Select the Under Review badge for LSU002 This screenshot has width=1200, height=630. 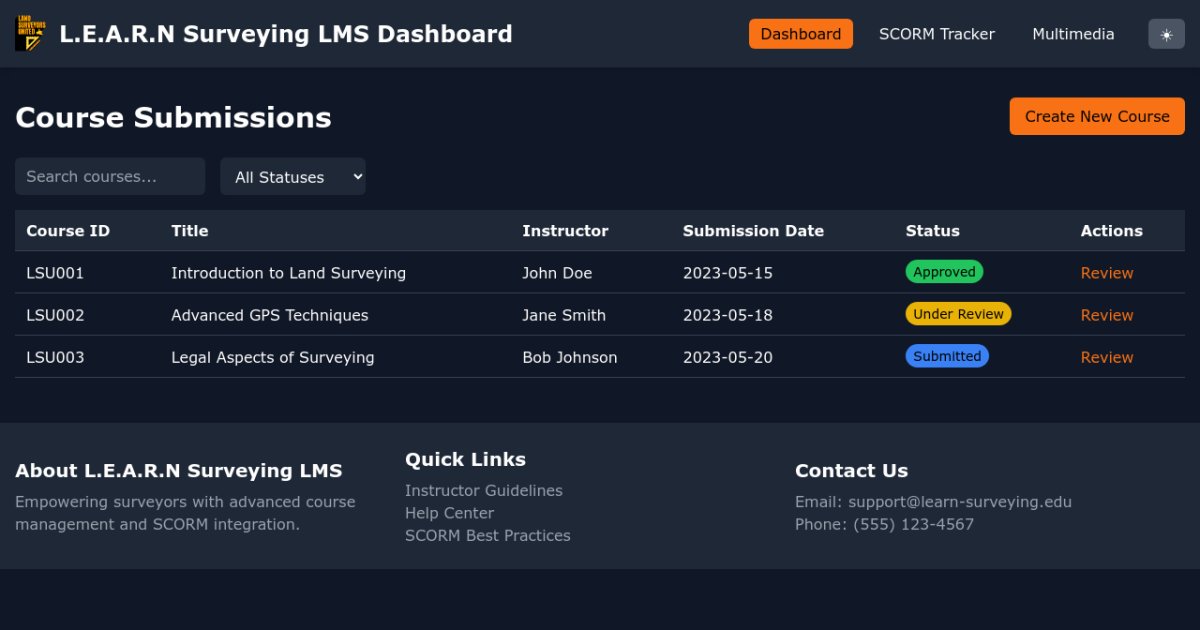pos(958,313)
